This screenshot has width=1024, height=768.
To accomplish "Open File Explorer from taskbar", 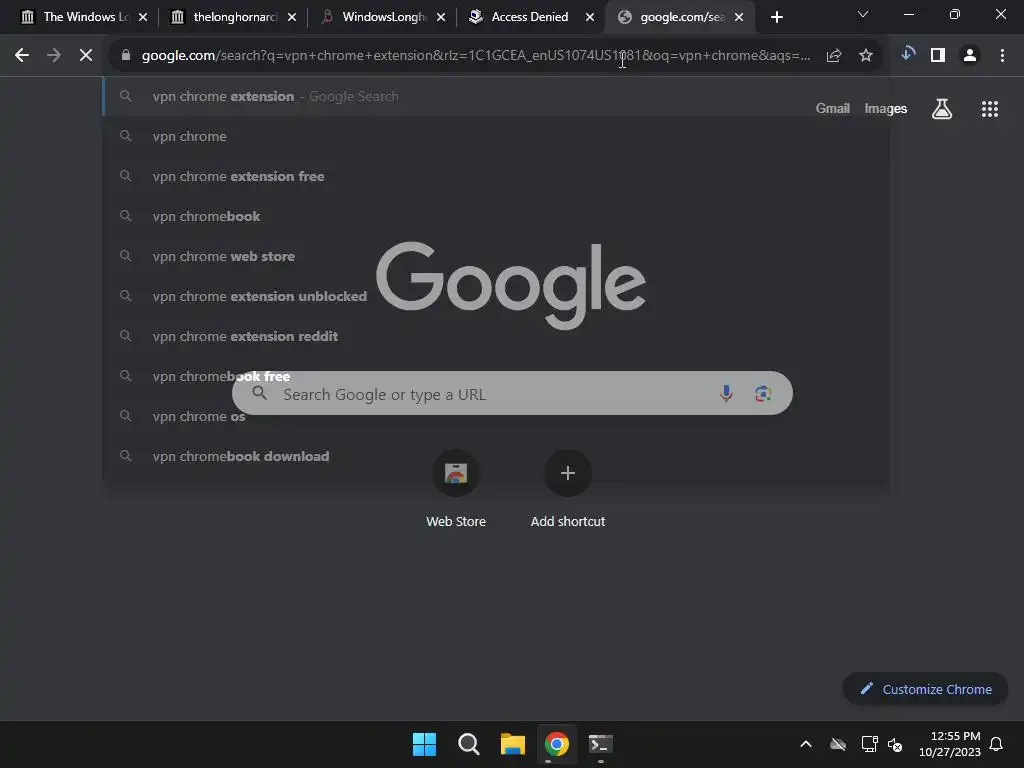I will pyautogui.click(x=513, y=744).
